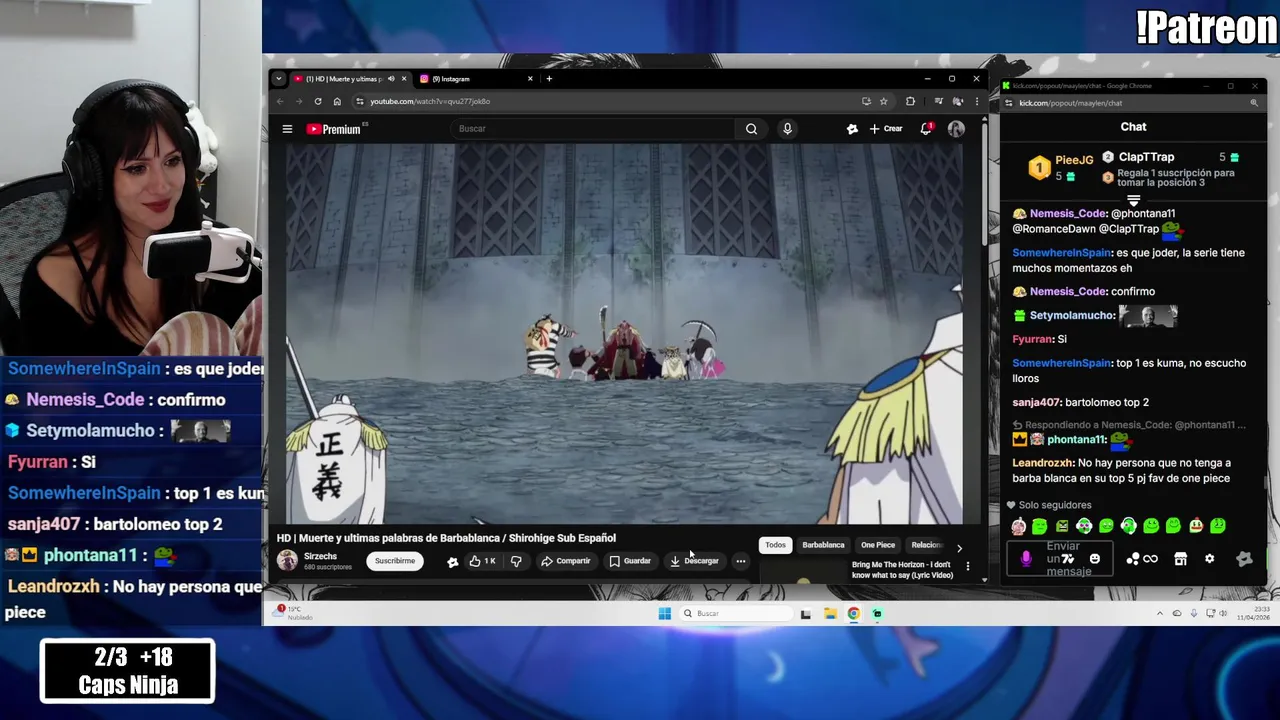Click the youtube.com address bar URL
This screenshot has height=720, width=1280.
coord(430,101)
